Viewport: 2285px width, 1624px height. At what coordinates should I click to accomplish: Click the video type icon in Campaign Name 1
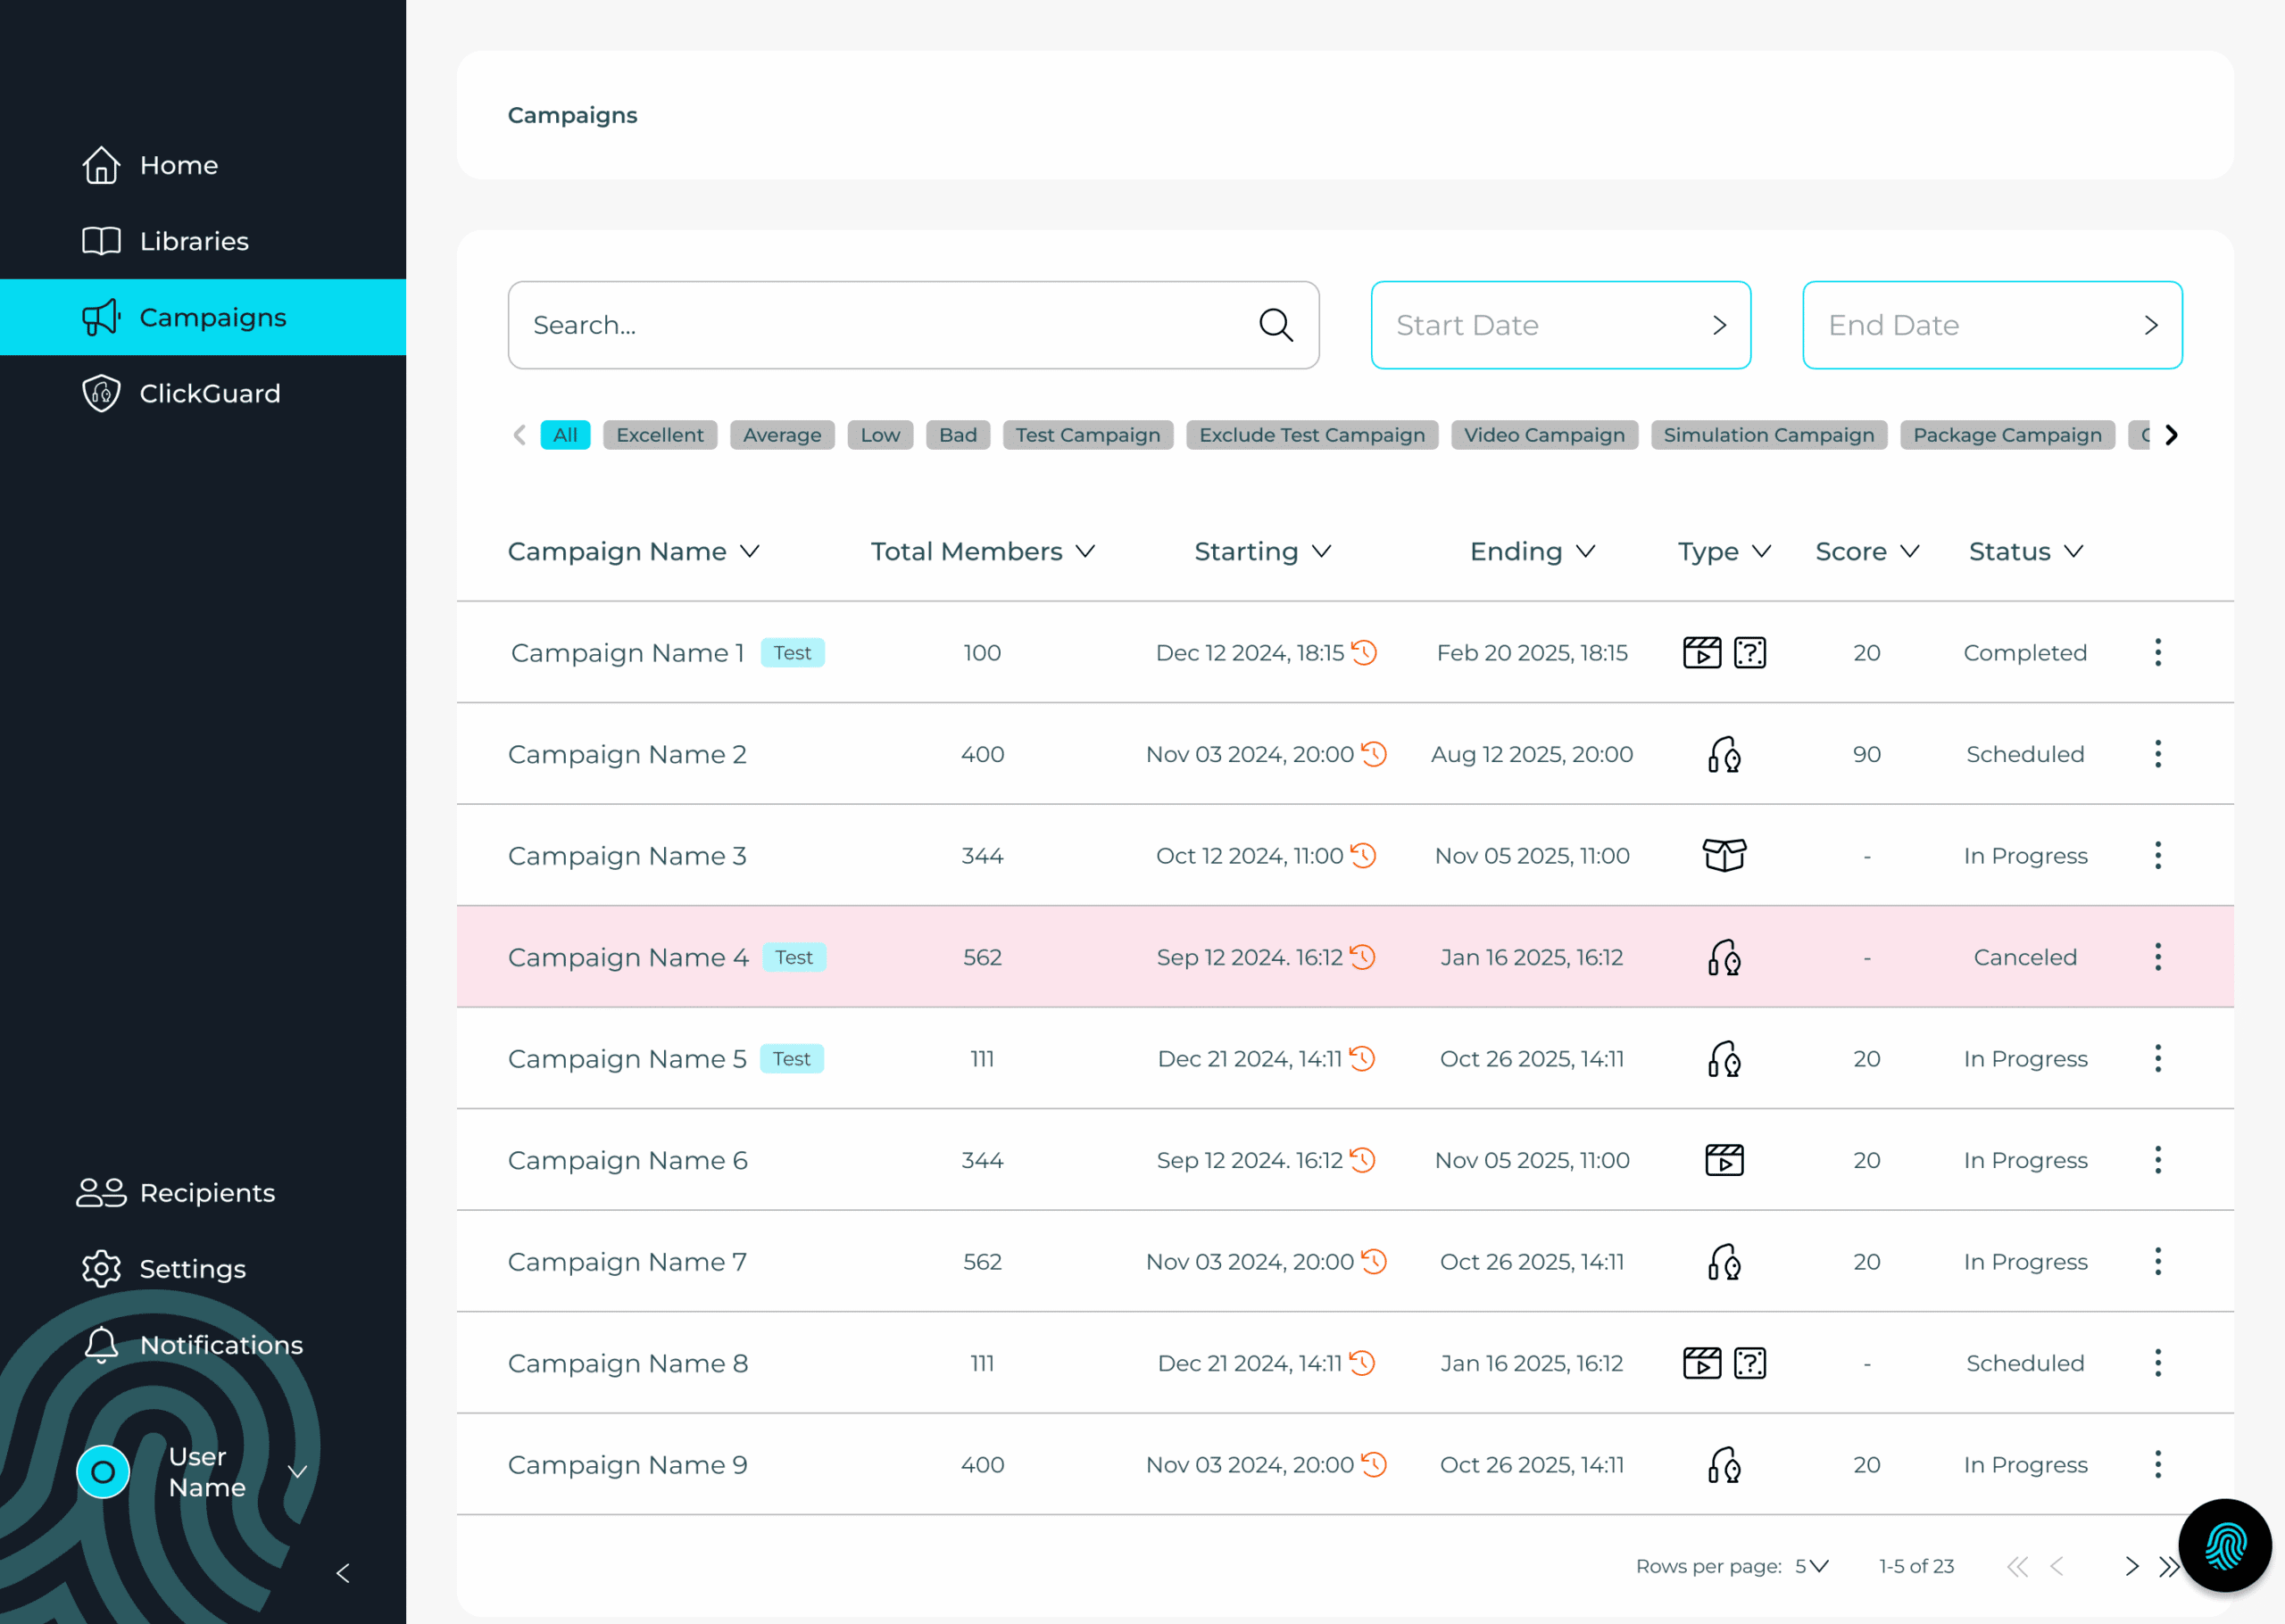[1702, 652]
